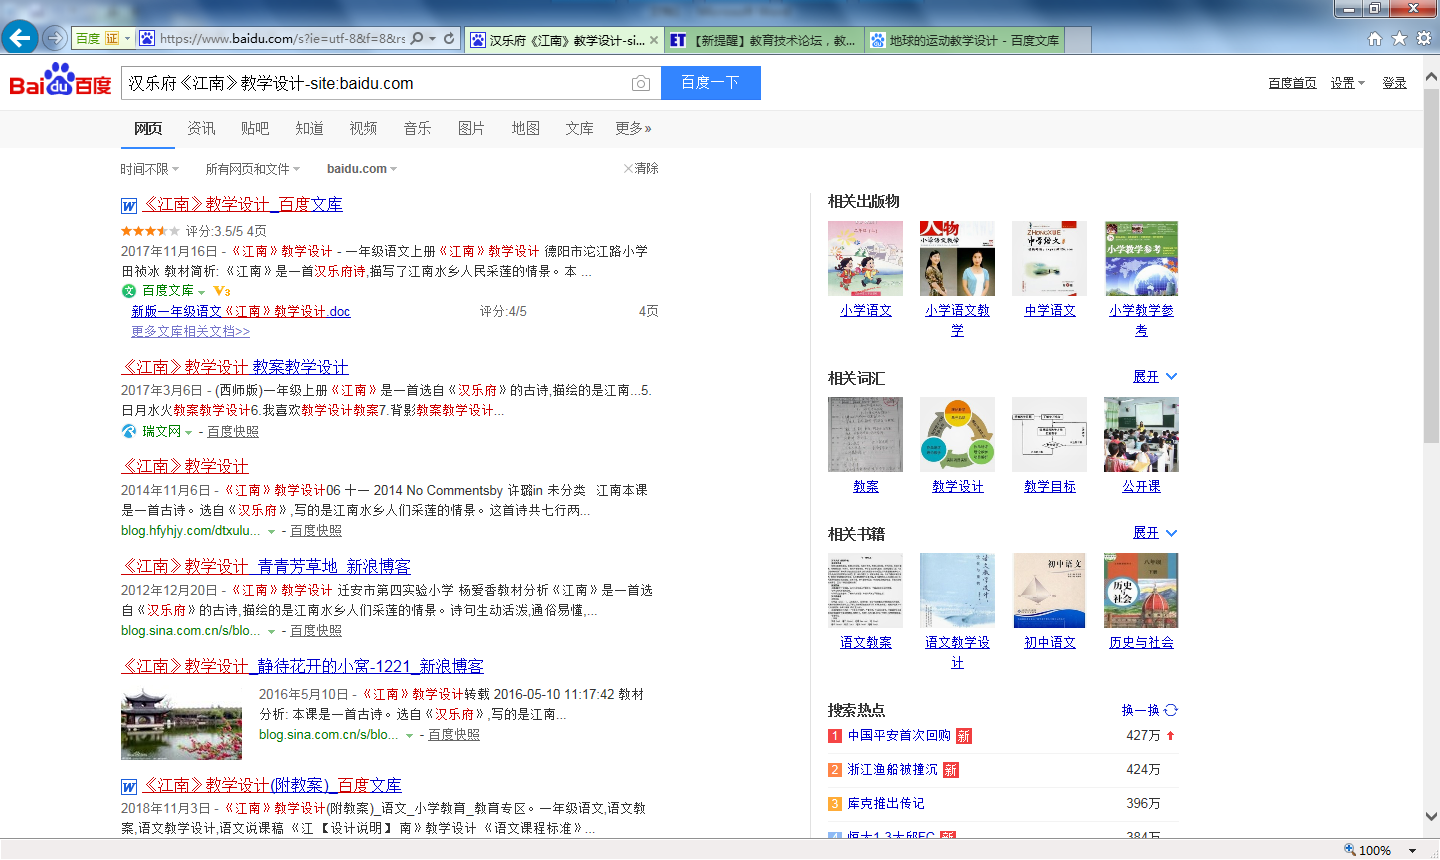The height and width of the screenshot is (860, 1440).
Task: Expand the 相关词汇 section with 展开
Action: [1155, 377]
